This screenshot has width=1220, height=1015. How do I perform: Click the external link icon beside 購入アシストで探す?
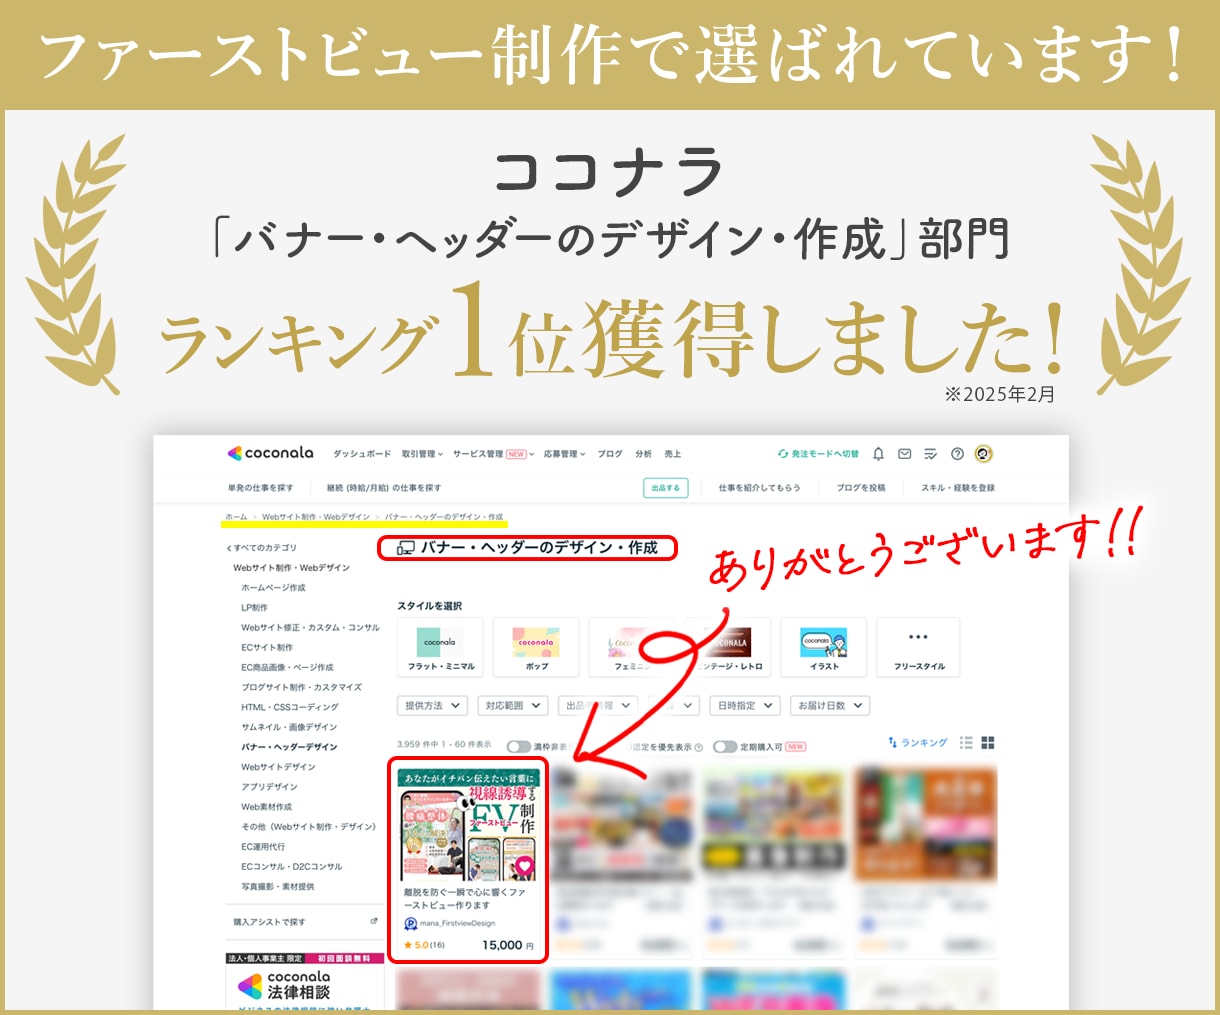[x=374, y=921]
